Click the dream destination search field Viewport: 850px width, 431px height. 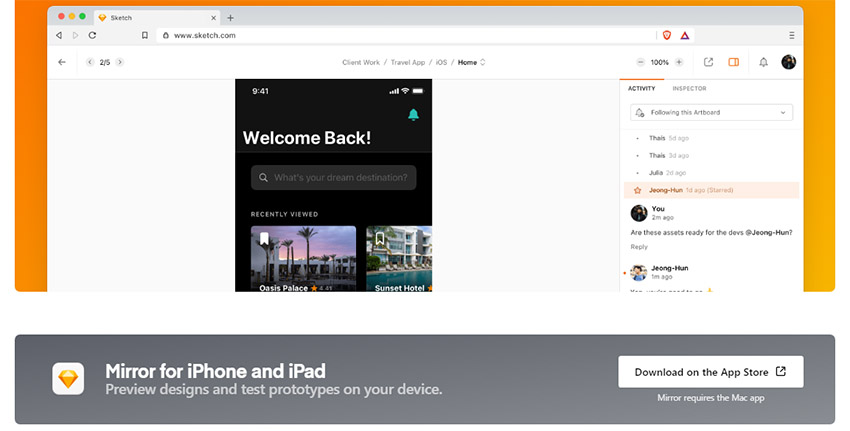pyautogui.click(x=333, y=177)
